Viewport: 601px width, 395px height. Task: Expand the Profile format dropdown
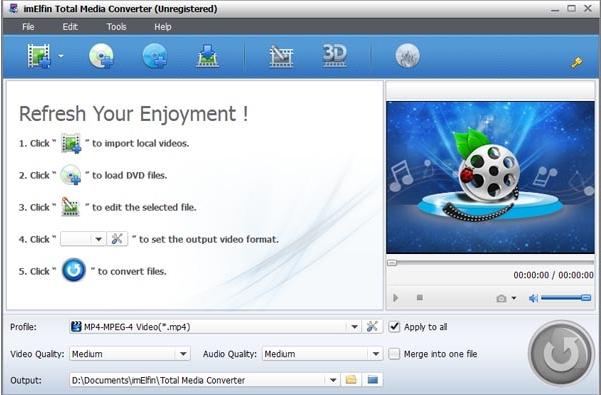tap(354, 327)
